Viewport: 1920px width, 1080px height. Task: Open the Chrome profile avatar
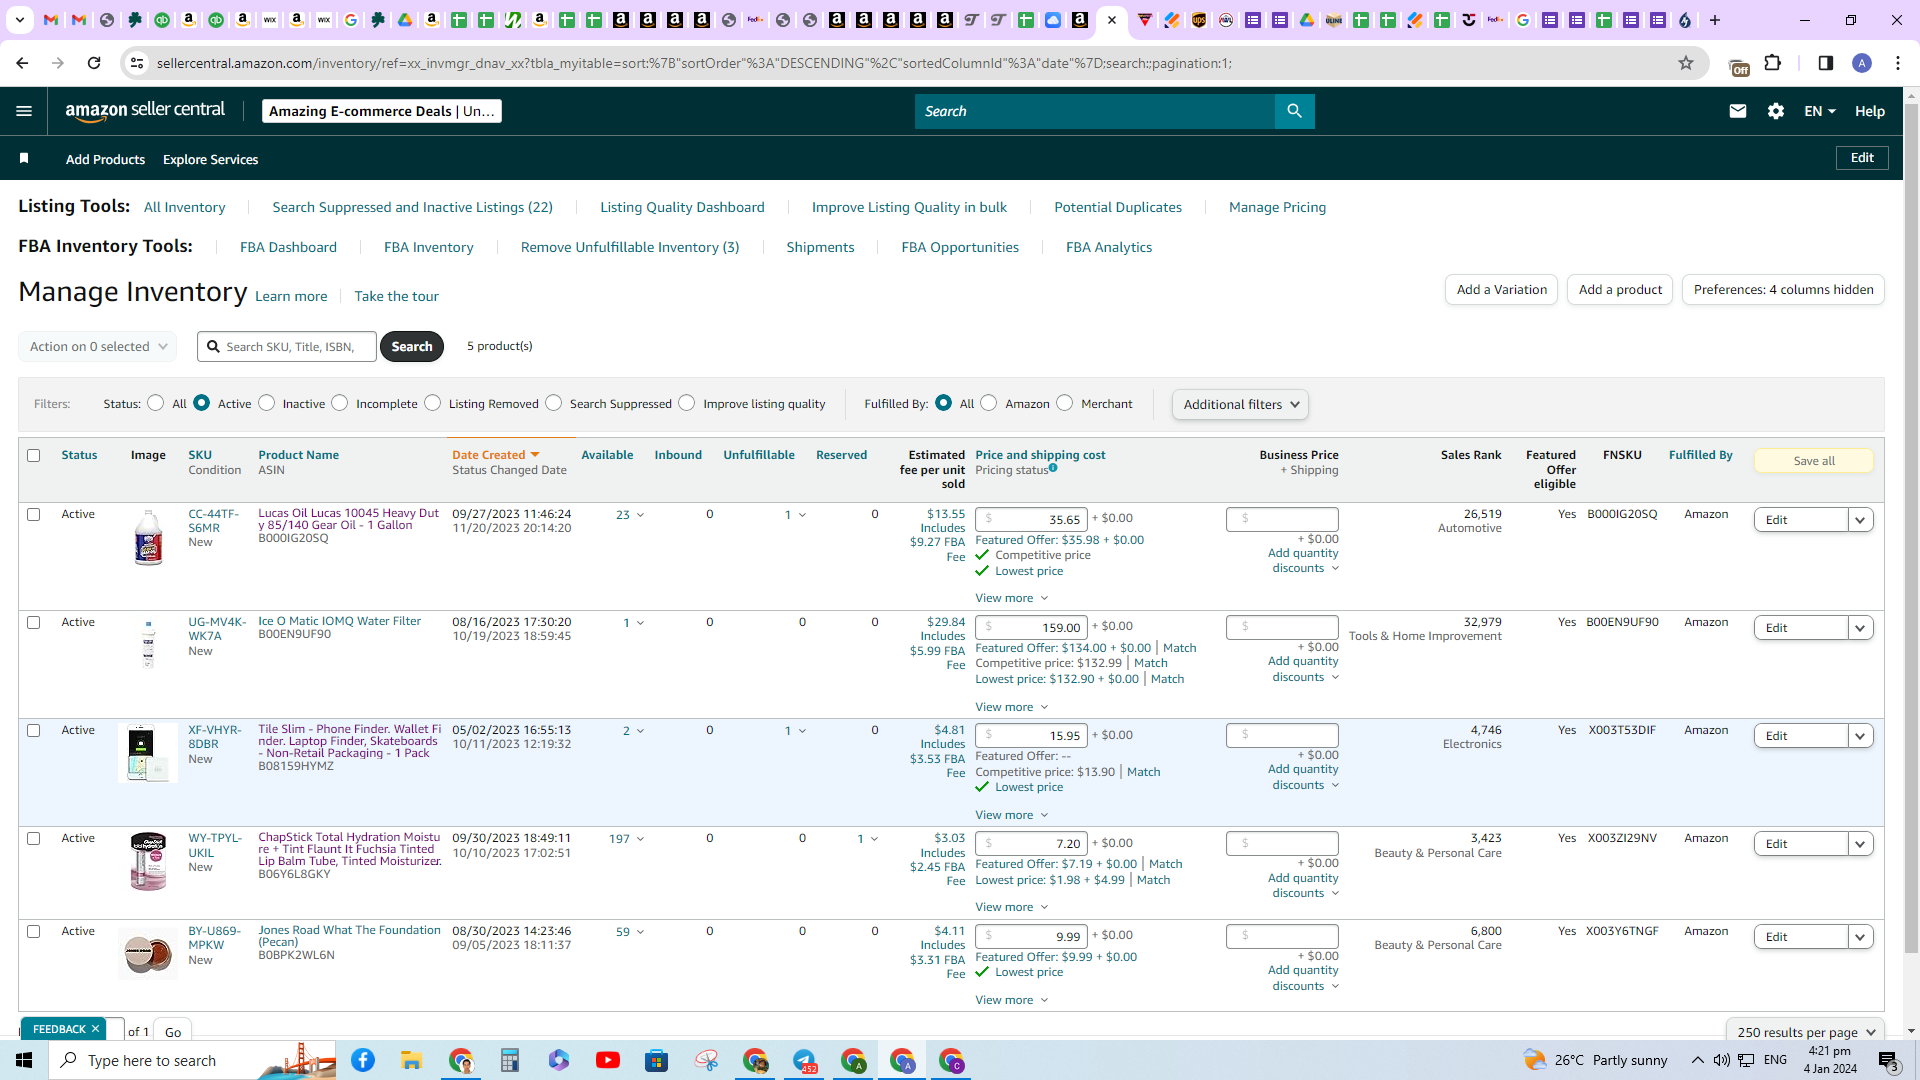point(1862,63)
